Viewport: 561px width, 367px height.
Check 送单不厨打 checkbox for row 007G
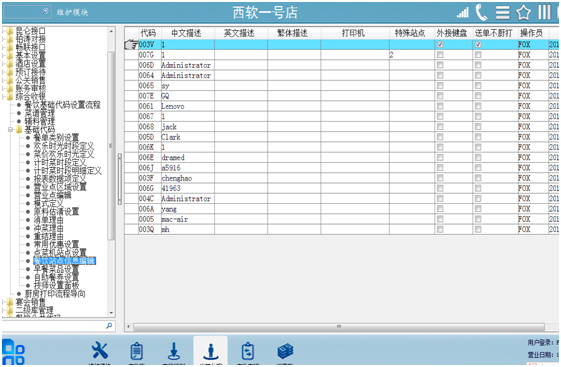pos(478,55)
